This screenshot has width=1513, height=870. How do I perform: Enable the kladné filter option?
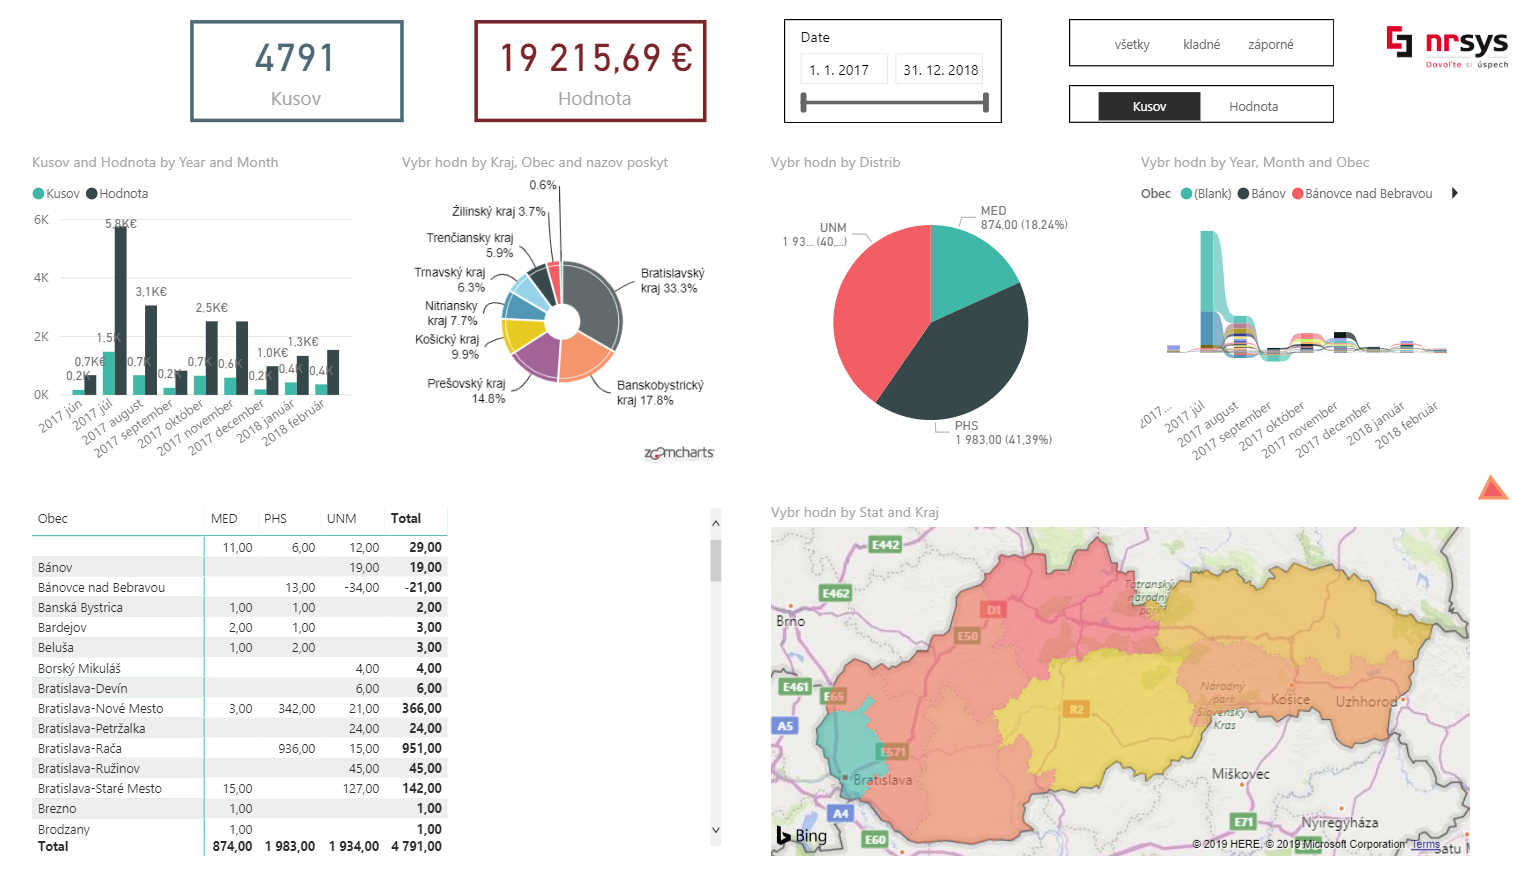pyautogui.click(x=1201, y=43)
